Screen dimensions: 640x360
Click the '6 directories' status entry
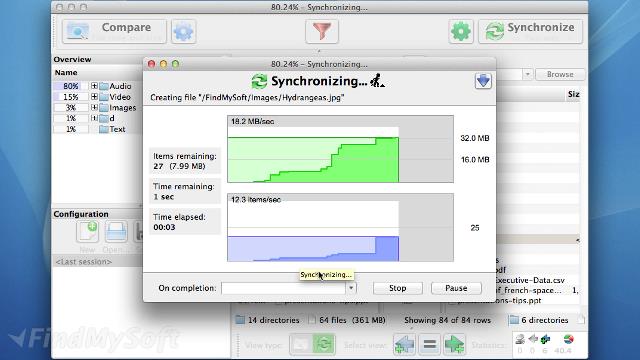pos(539,320)
